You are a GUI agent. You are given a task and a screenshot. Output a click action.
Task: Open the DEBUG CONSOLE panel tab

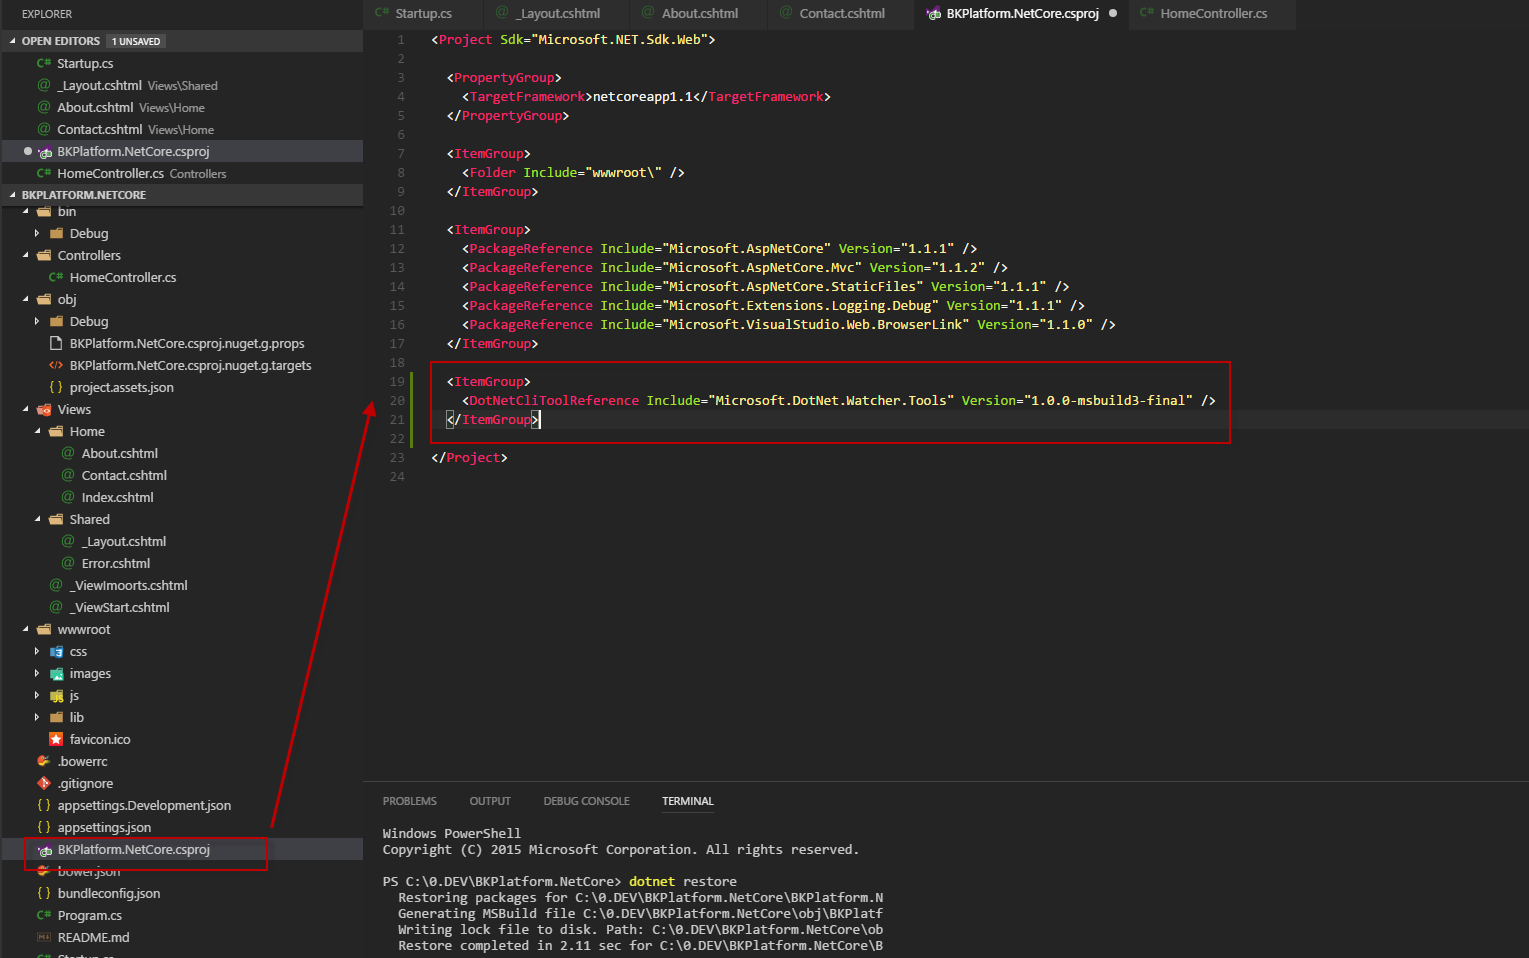coord(586,801)
